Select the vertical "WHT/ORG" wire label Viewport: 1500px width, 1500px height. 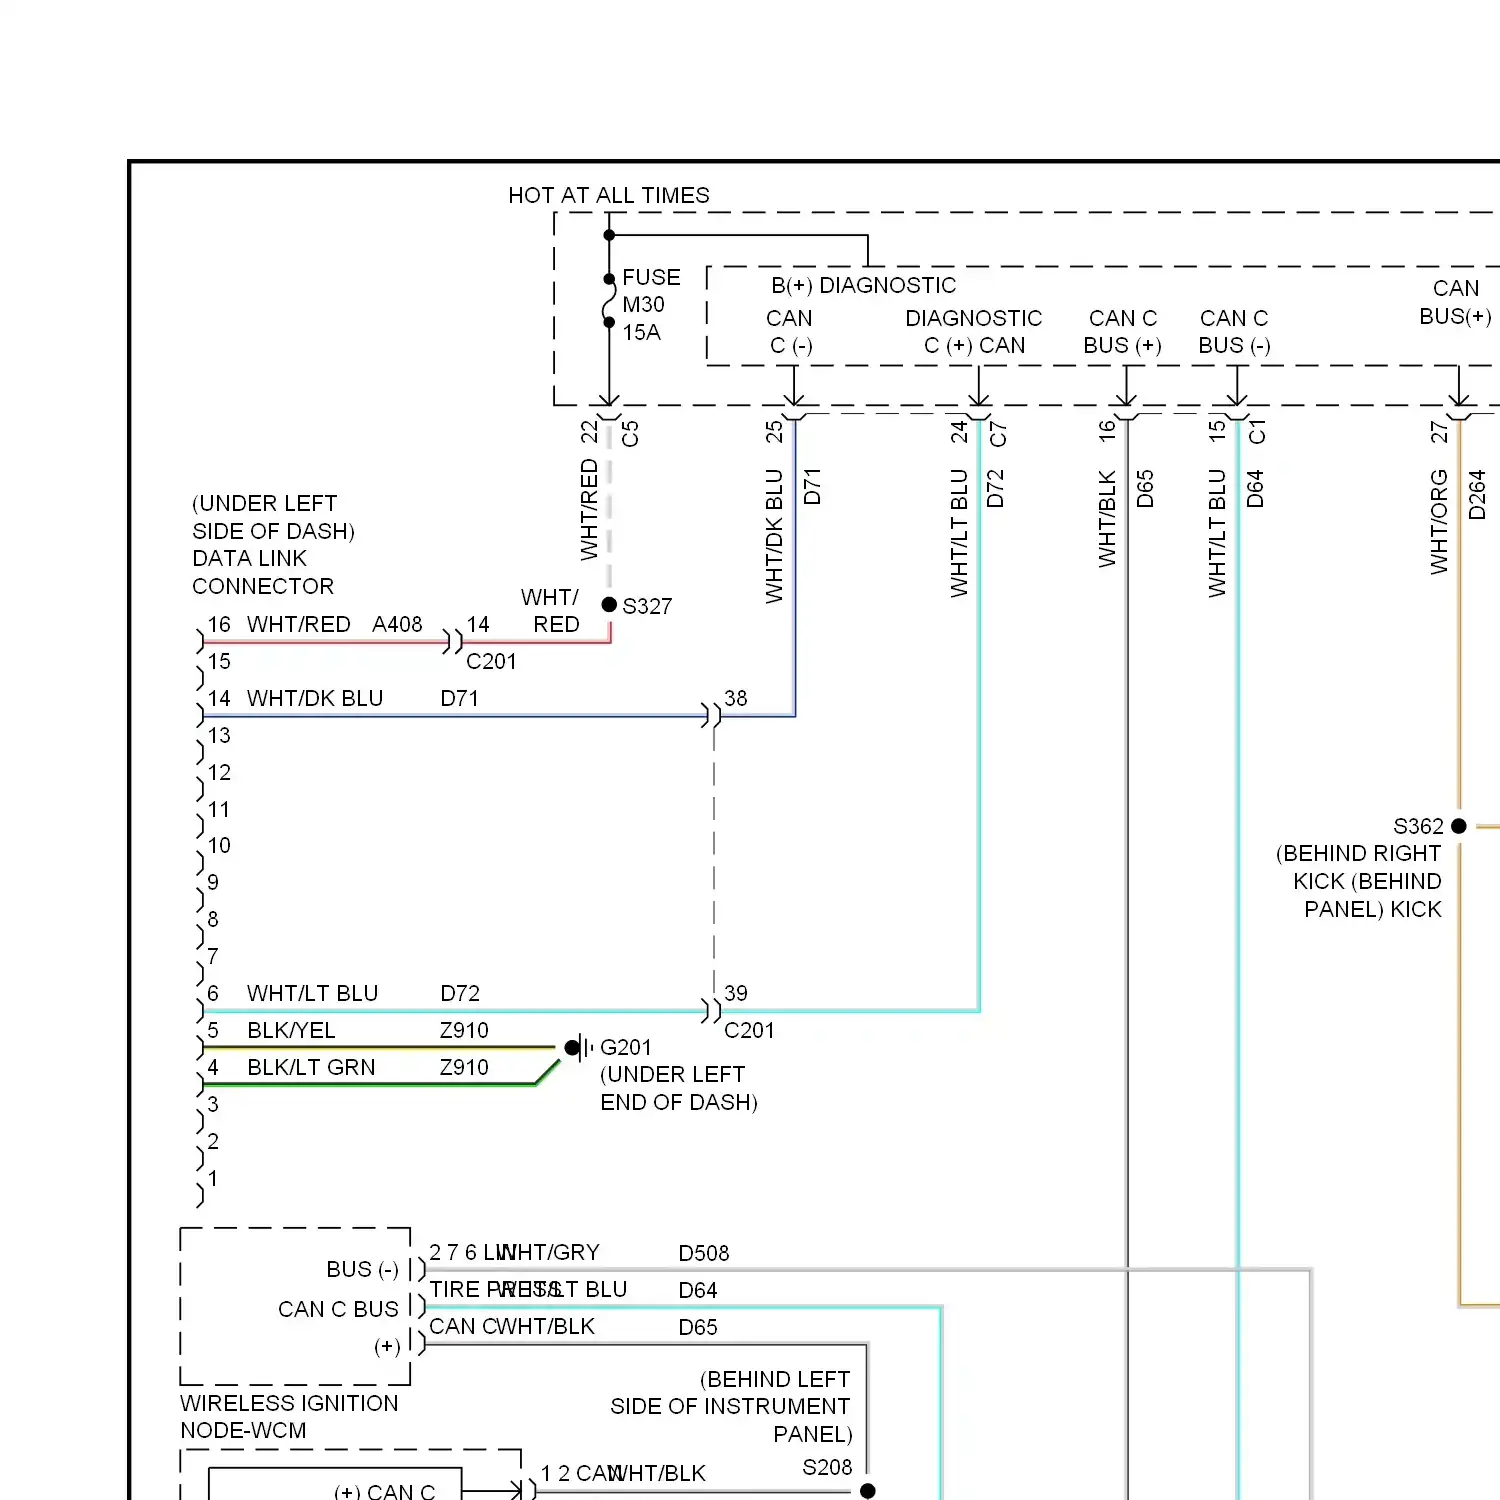pyautogui.click(x=1439, y=522)
